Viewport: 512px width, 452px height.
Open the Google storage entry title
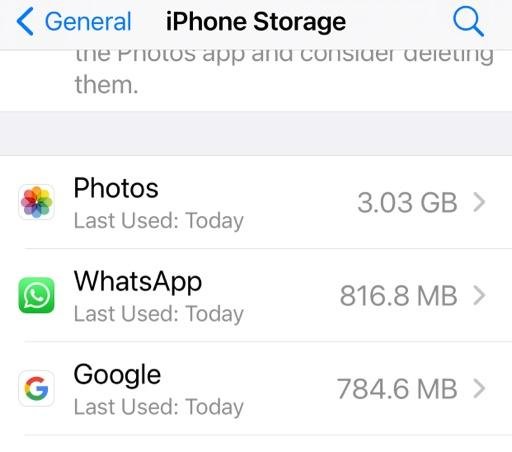click(x=117, y=375)
